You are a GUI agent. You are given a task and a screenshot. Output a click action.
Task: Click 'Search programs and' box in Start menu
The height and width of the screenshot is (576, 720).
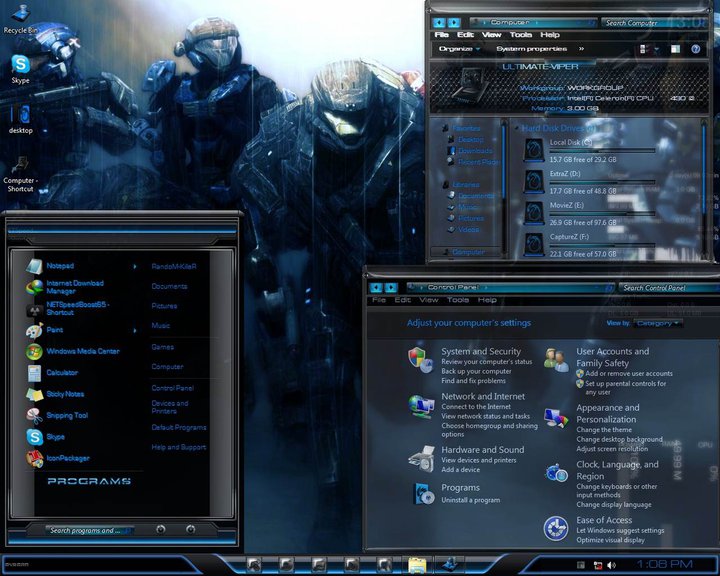pos(90,531)
